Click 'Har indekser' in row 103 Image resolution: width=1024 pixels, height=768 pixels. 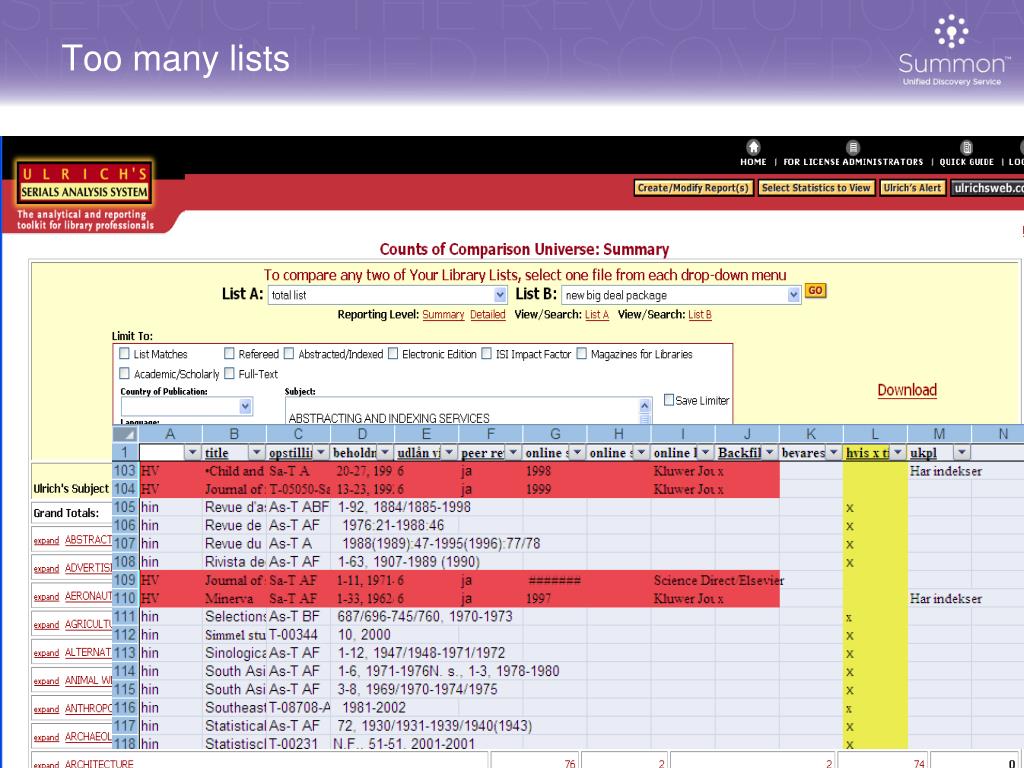click(x=946, y=472)
